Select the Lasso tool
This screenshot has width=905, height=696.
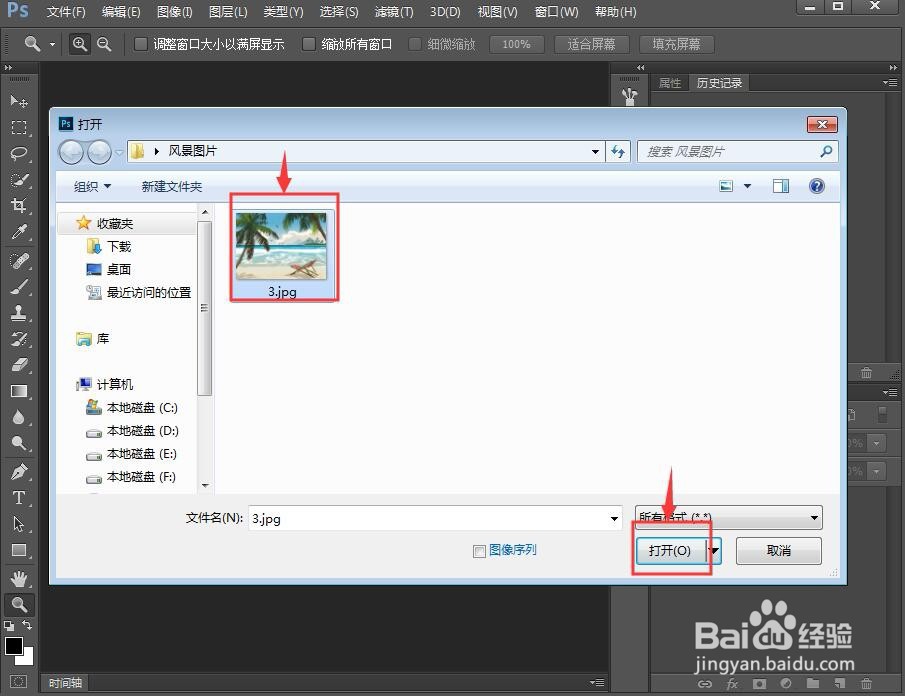[x=18, y=153]
